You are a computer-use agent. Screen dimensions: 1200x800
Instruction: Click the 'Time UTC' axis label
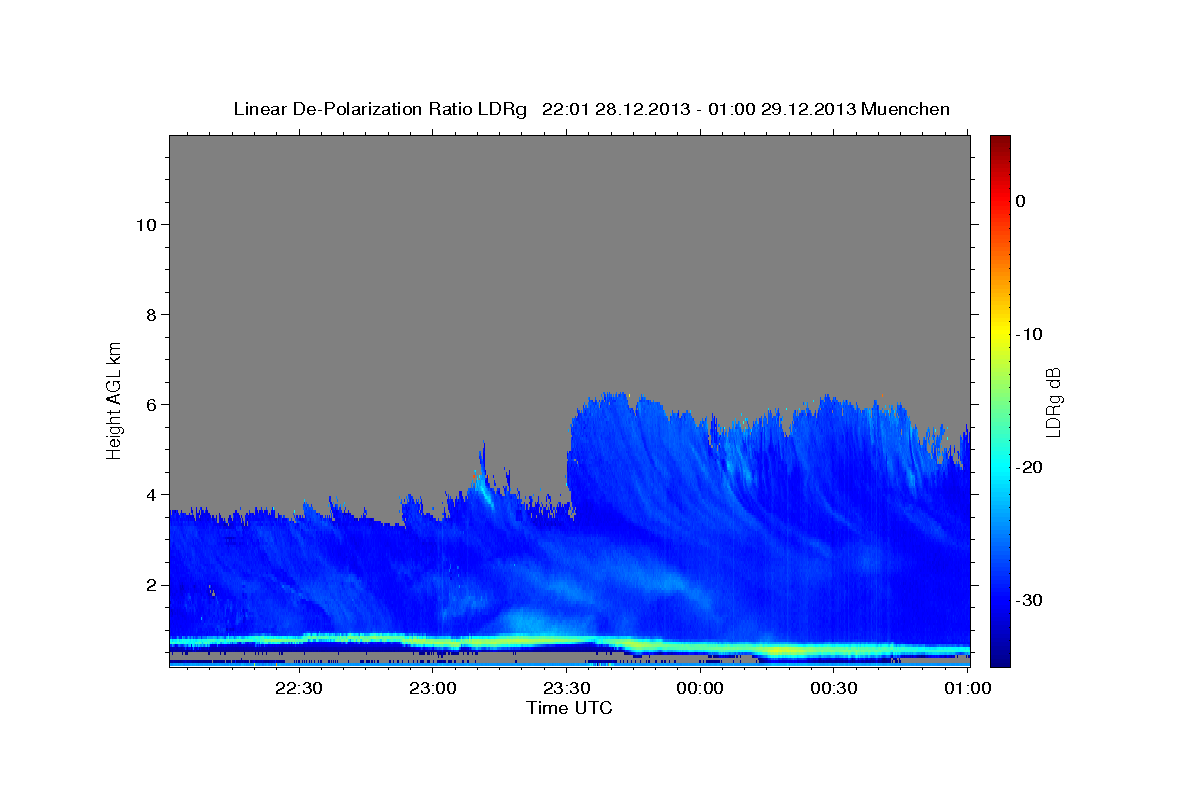569,708
